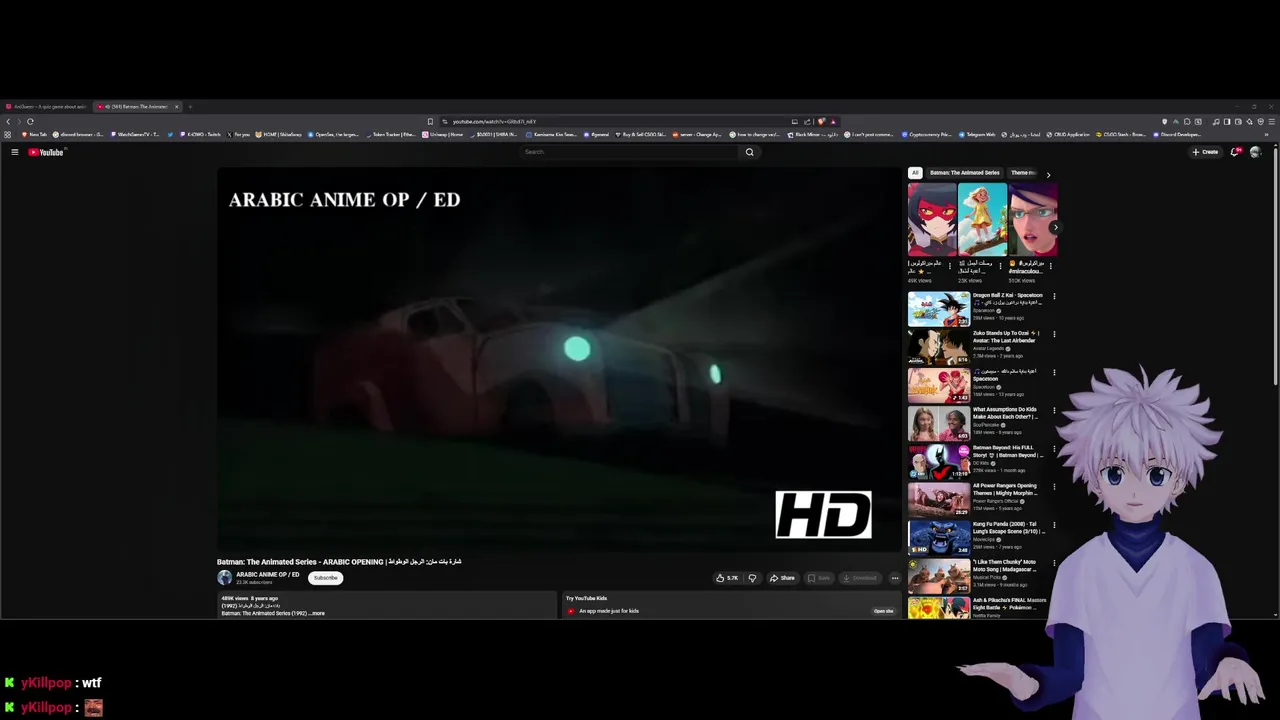The width and height of the screenshot is (1280, 720).
Task: Open Kung Fu Panda Tai Lung's Escape video
Action: [x=939, y=538]
